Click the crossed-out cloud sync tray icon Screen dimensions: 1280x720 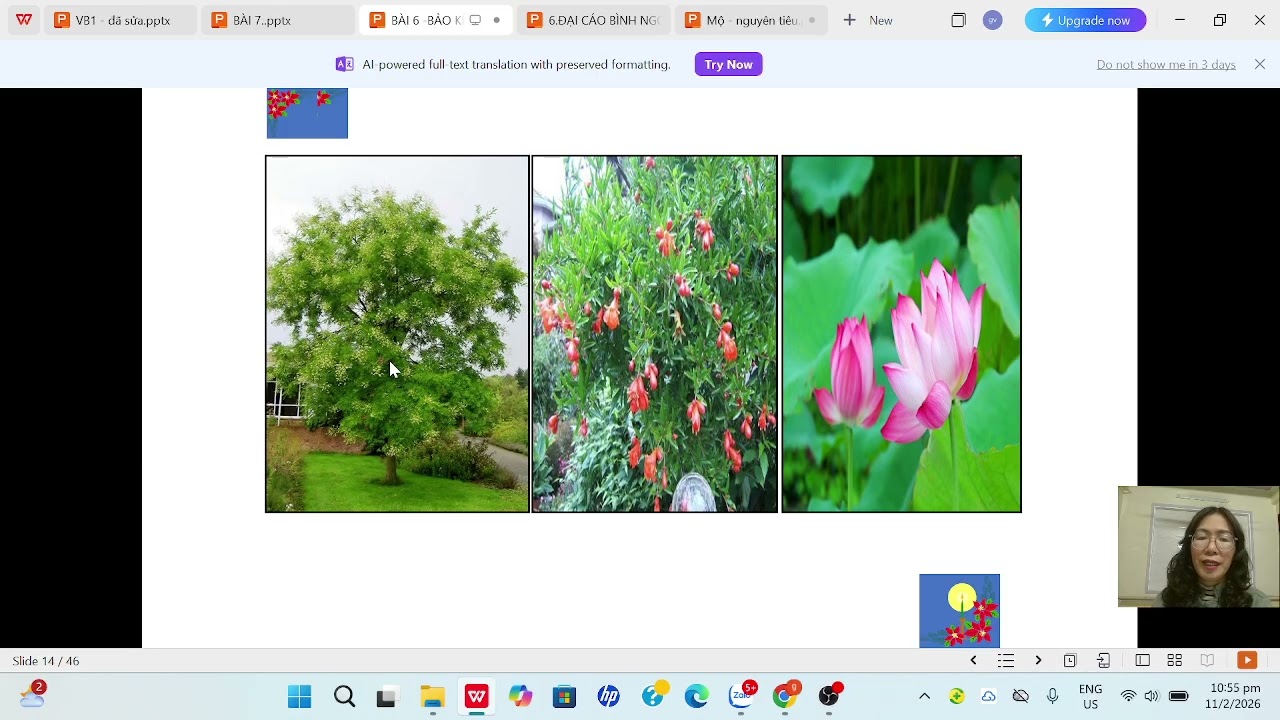[1021, 696]
